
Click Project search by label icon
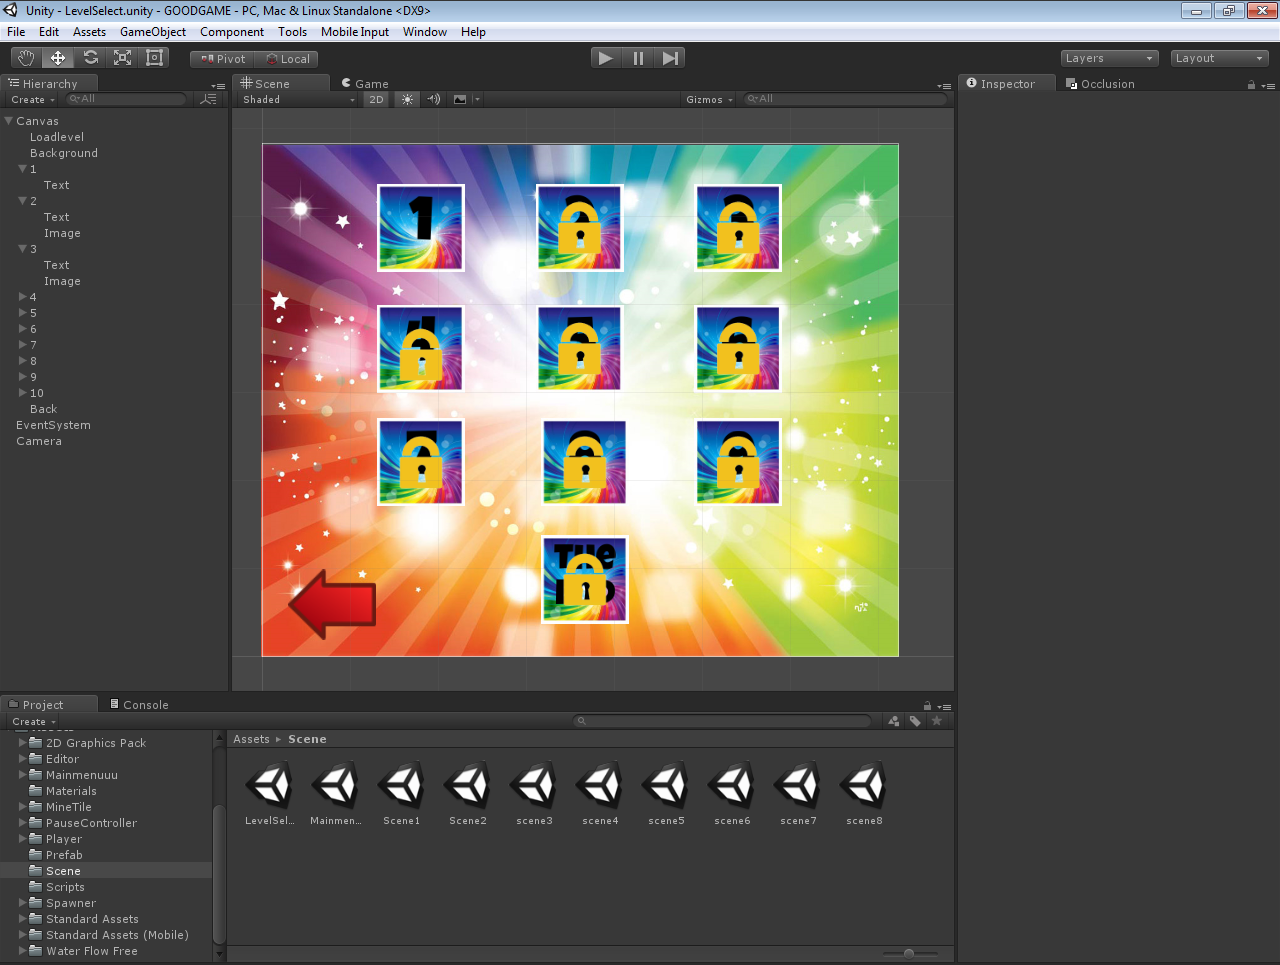tap(915, 721)
